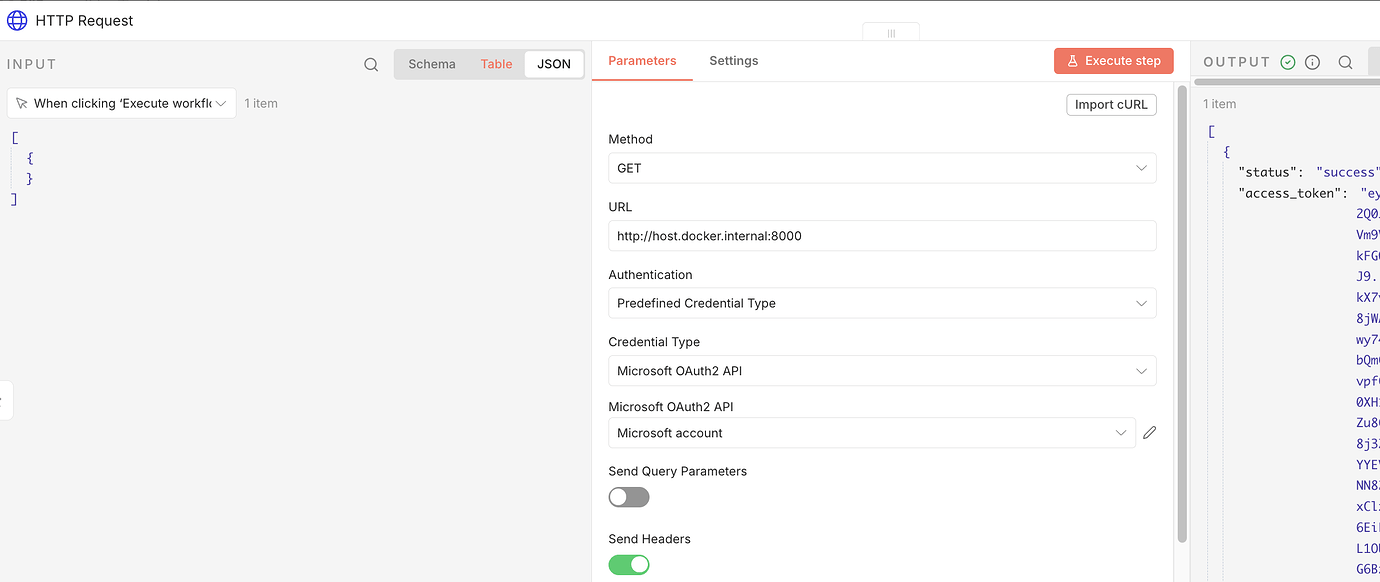The height and width of the screenshot is (582, 1380).
Task: Click the Execute step button
Action: [x=1112, y=61]
